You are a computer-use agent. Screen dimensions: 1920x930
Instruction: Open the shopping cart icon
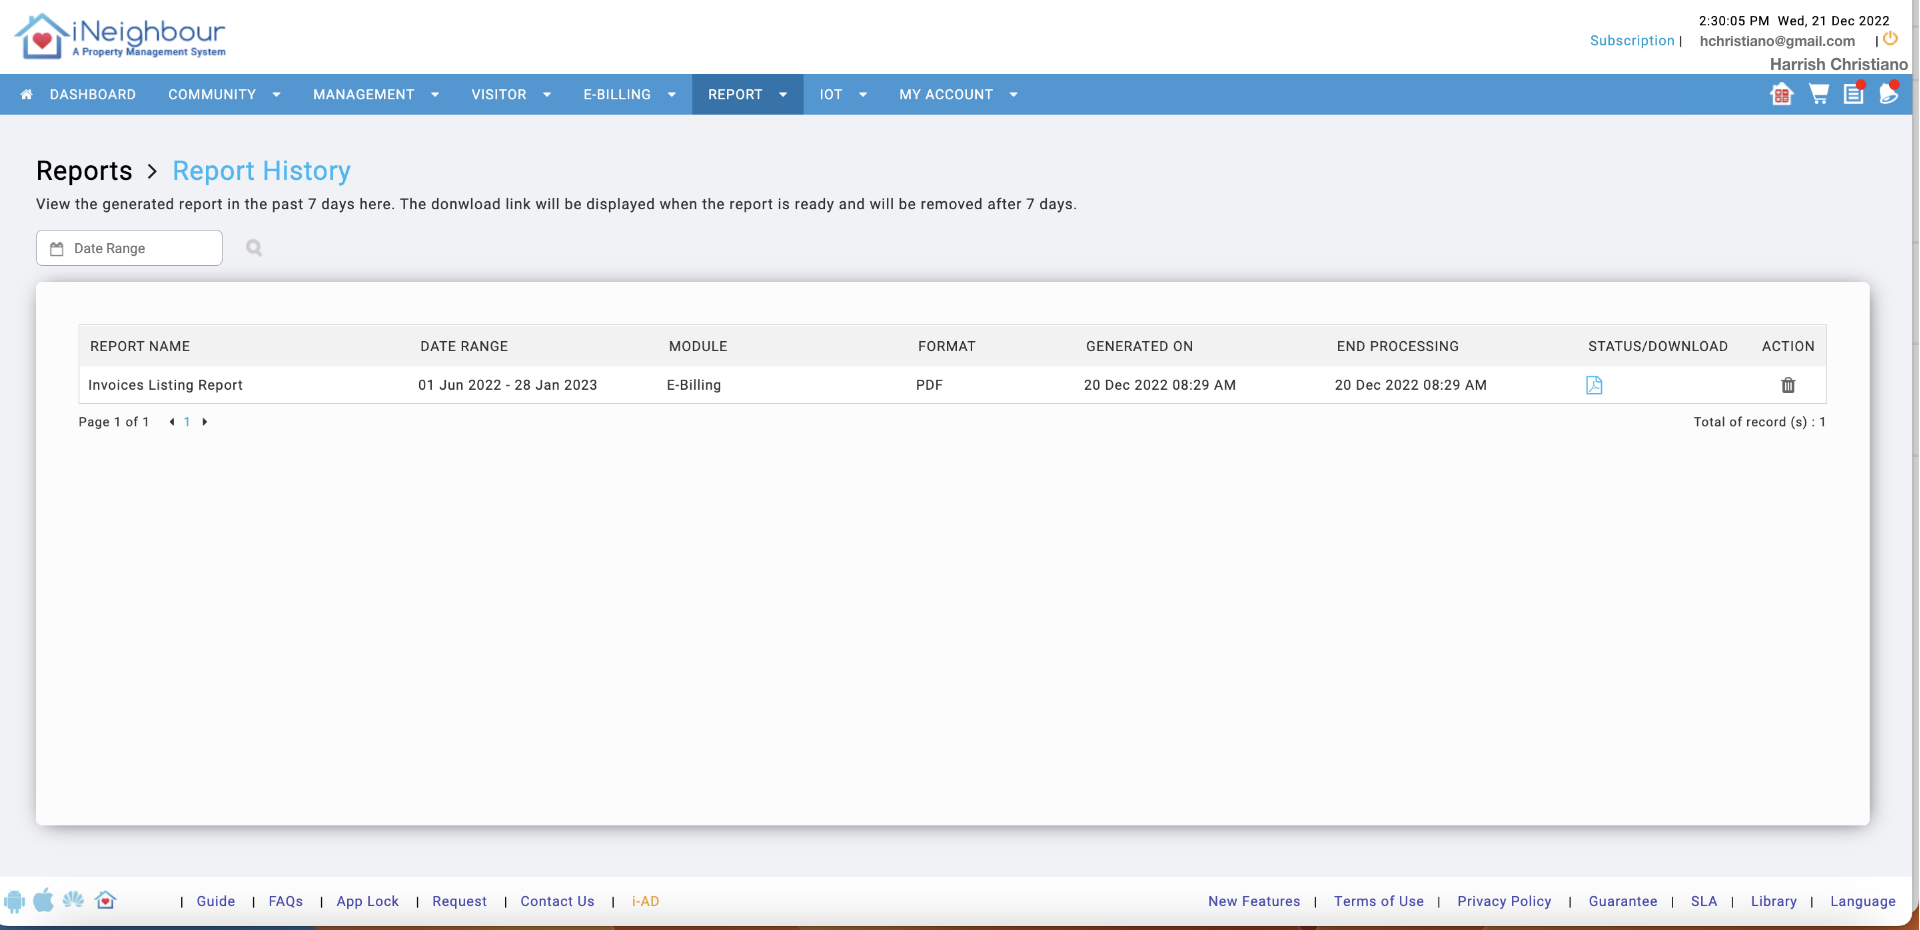pos(1819,94)
